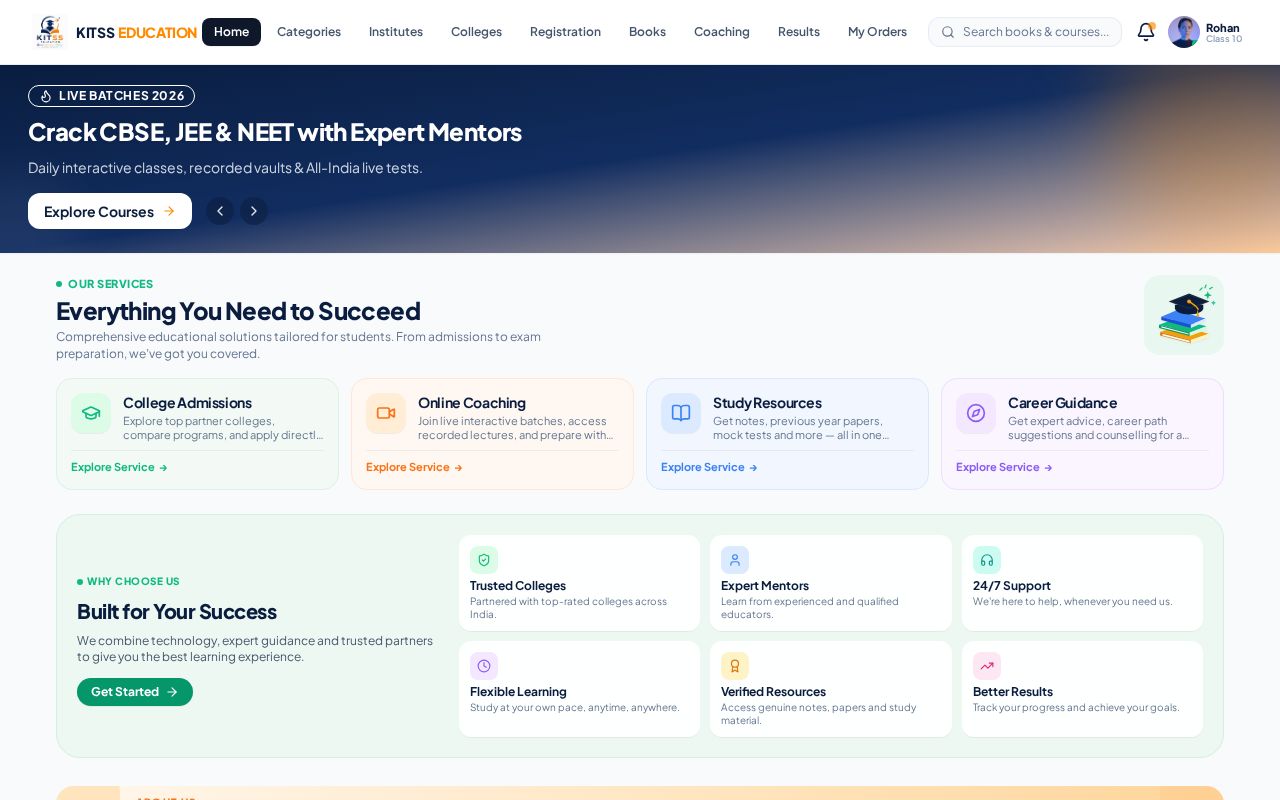This screenshot has height=800, width=1280.
Task: Click the Expert Mentors person icon
Action: point(735,560)
